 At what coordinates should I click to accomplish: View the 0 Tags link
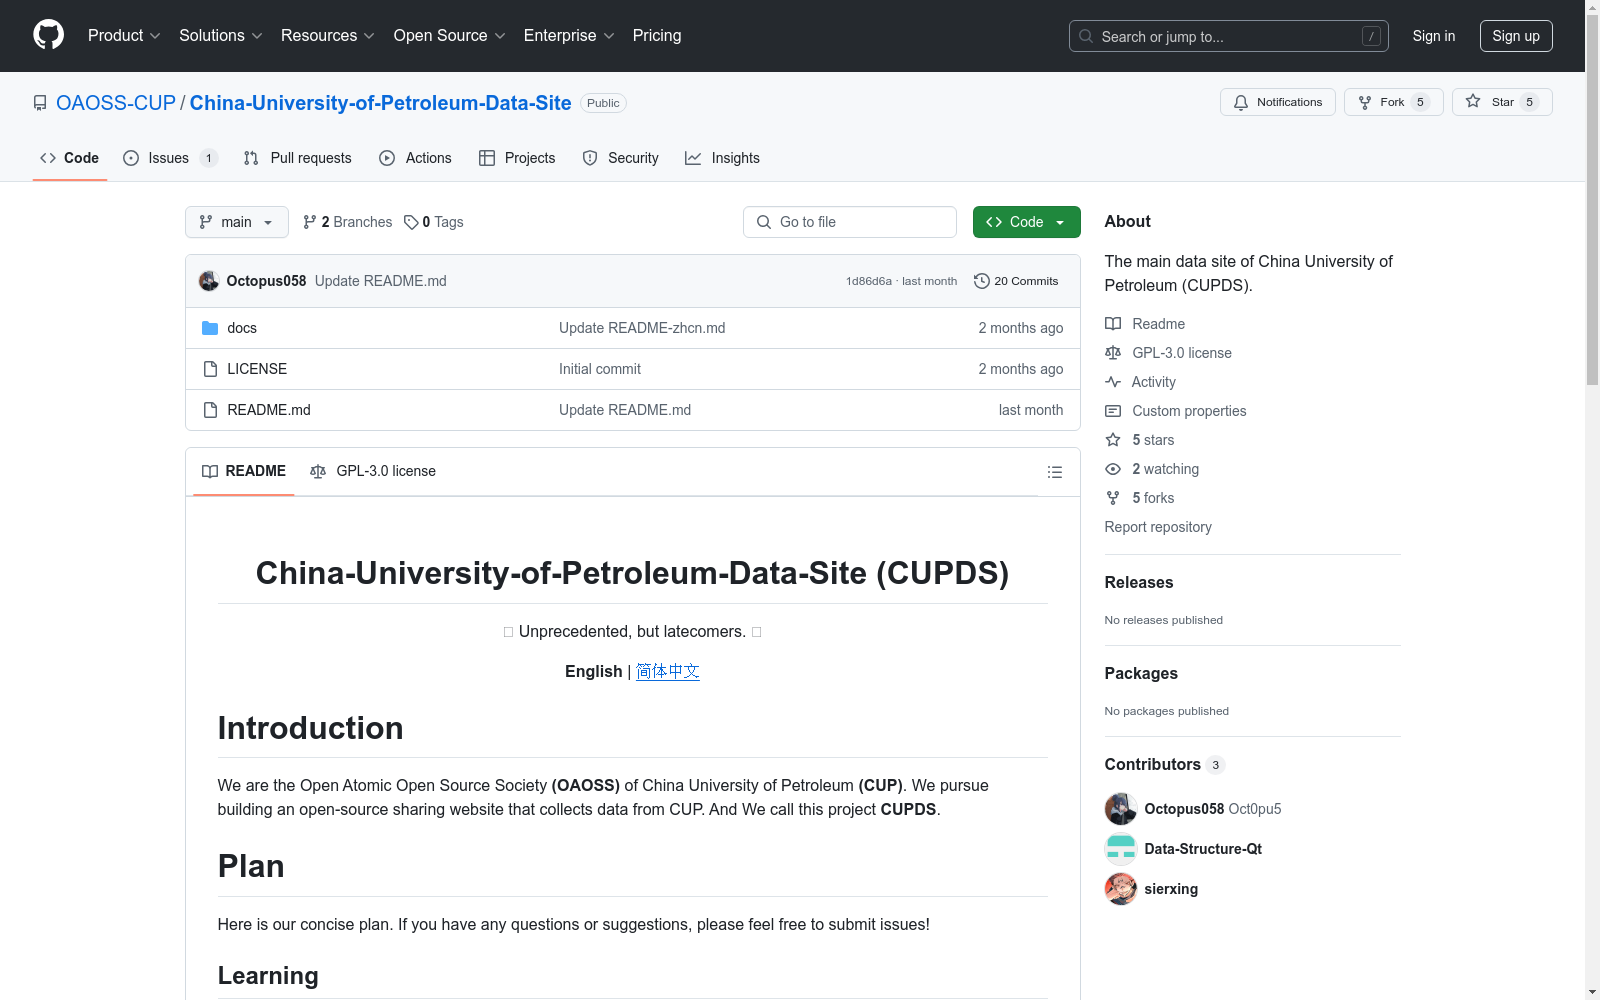point(434,222)
